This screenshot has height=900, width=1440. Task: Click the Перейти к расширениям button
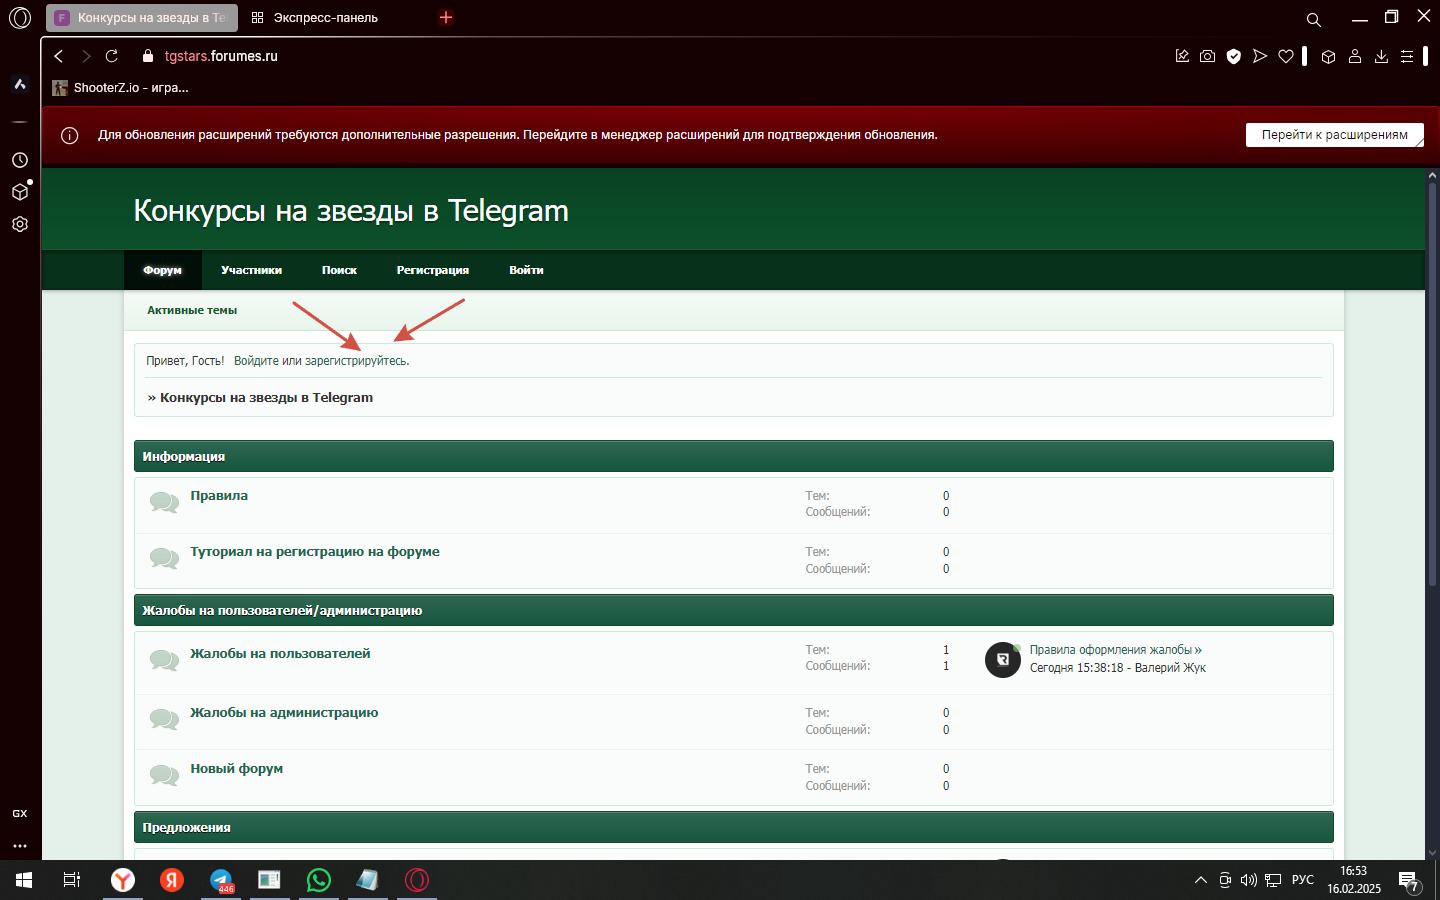[x=1335, y=135]
